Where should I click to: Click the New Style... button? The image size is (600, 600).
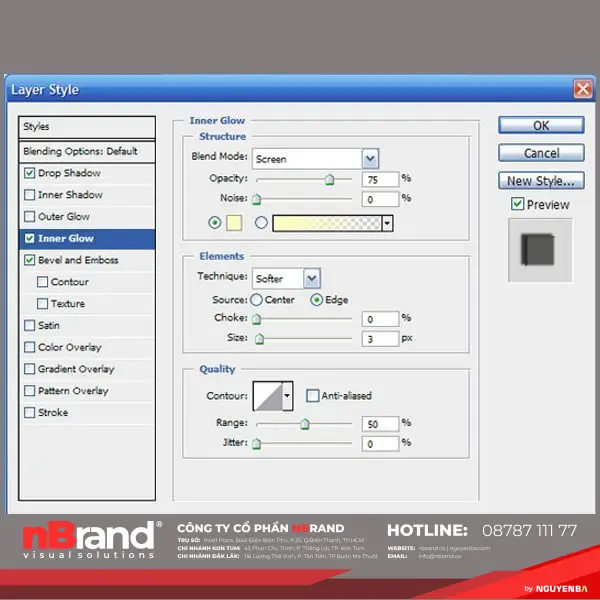(x=541, y=181)
